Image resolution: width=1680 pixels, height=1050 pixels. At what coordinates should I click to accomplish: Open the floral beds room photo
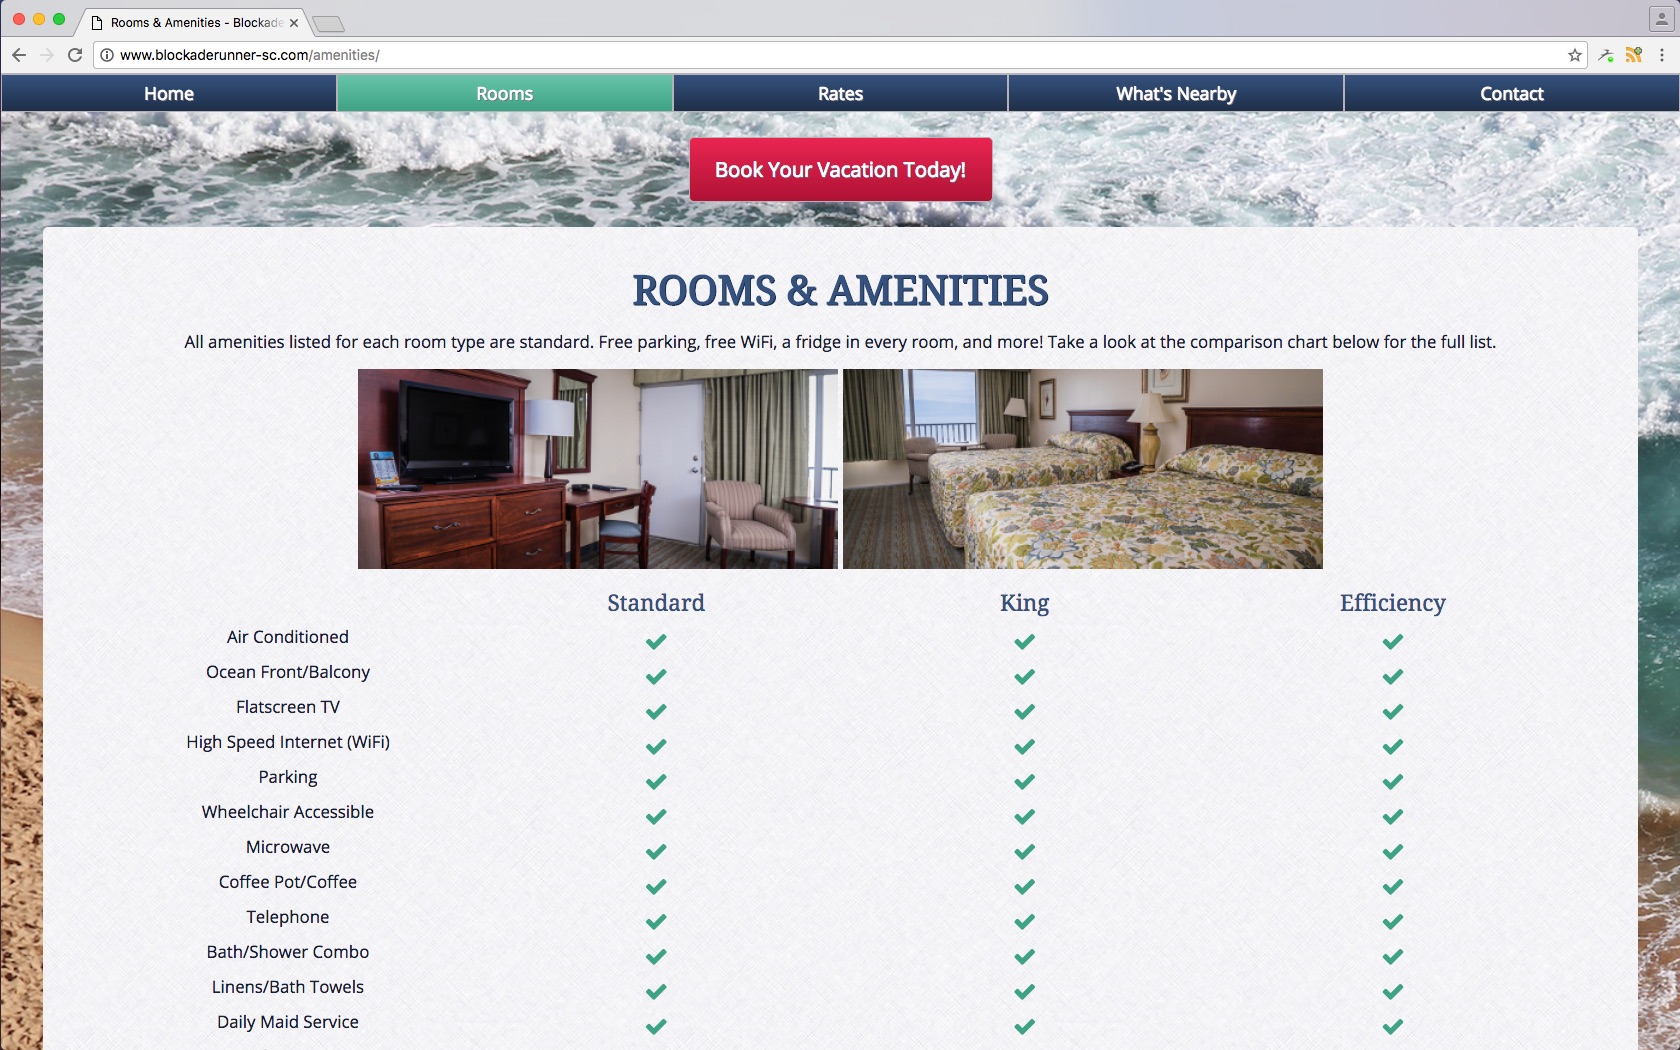[x=1083, y=469]
